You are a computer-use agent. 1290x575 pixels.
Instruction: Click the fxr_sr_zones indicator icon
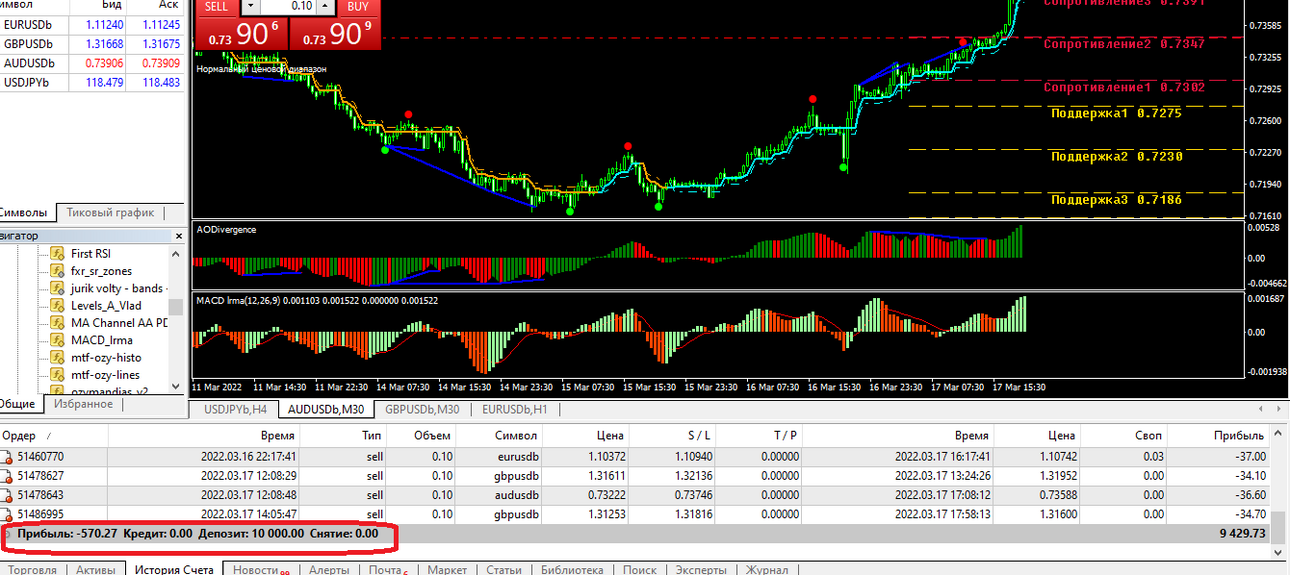[57, 271]
